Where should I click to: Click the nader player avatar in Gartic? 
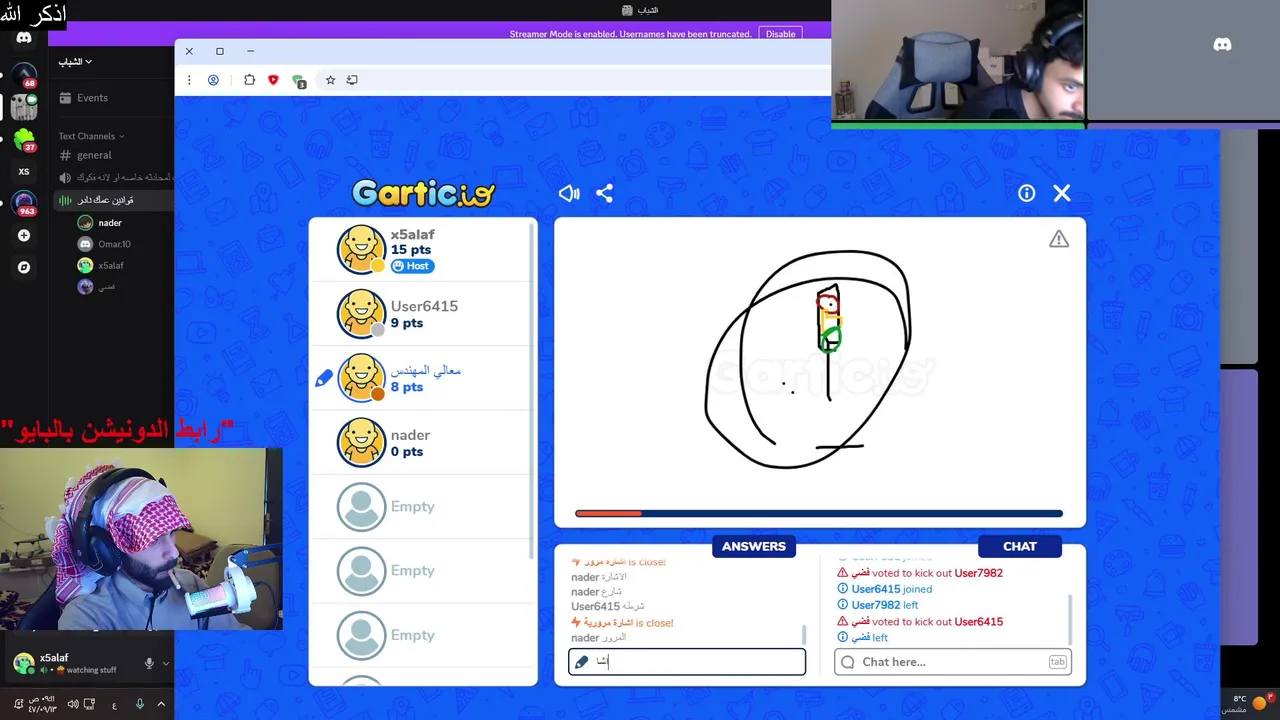[x=361, y=442]
